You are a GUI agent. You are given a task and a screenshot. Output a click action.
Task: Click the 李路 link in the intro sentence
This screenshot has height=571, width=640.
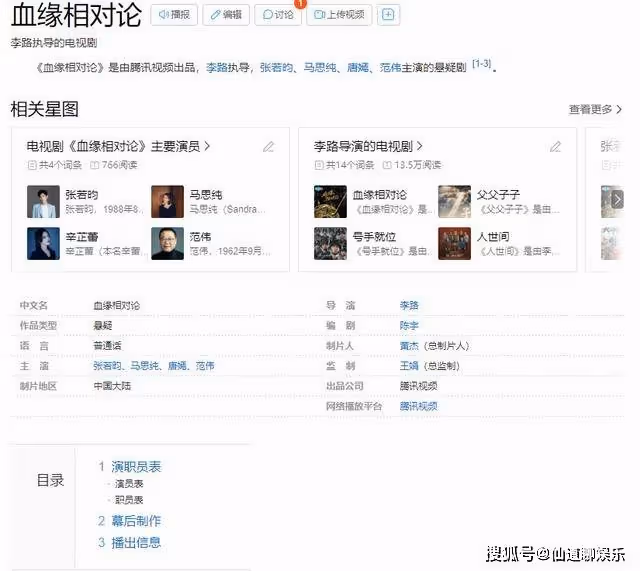(x=216, y=67)
